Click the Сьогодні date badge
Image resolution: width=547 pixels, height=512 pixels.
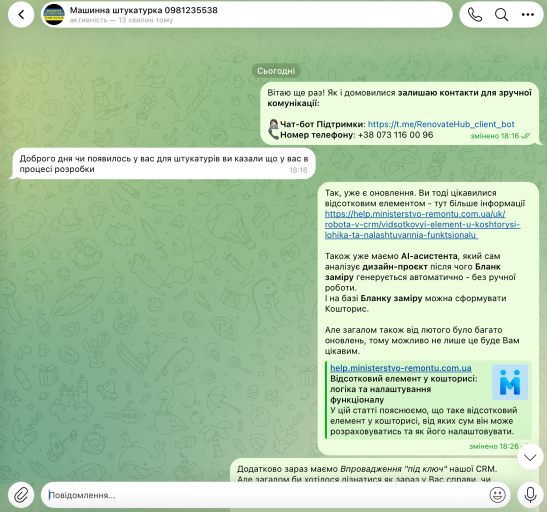tap(276, 71)
